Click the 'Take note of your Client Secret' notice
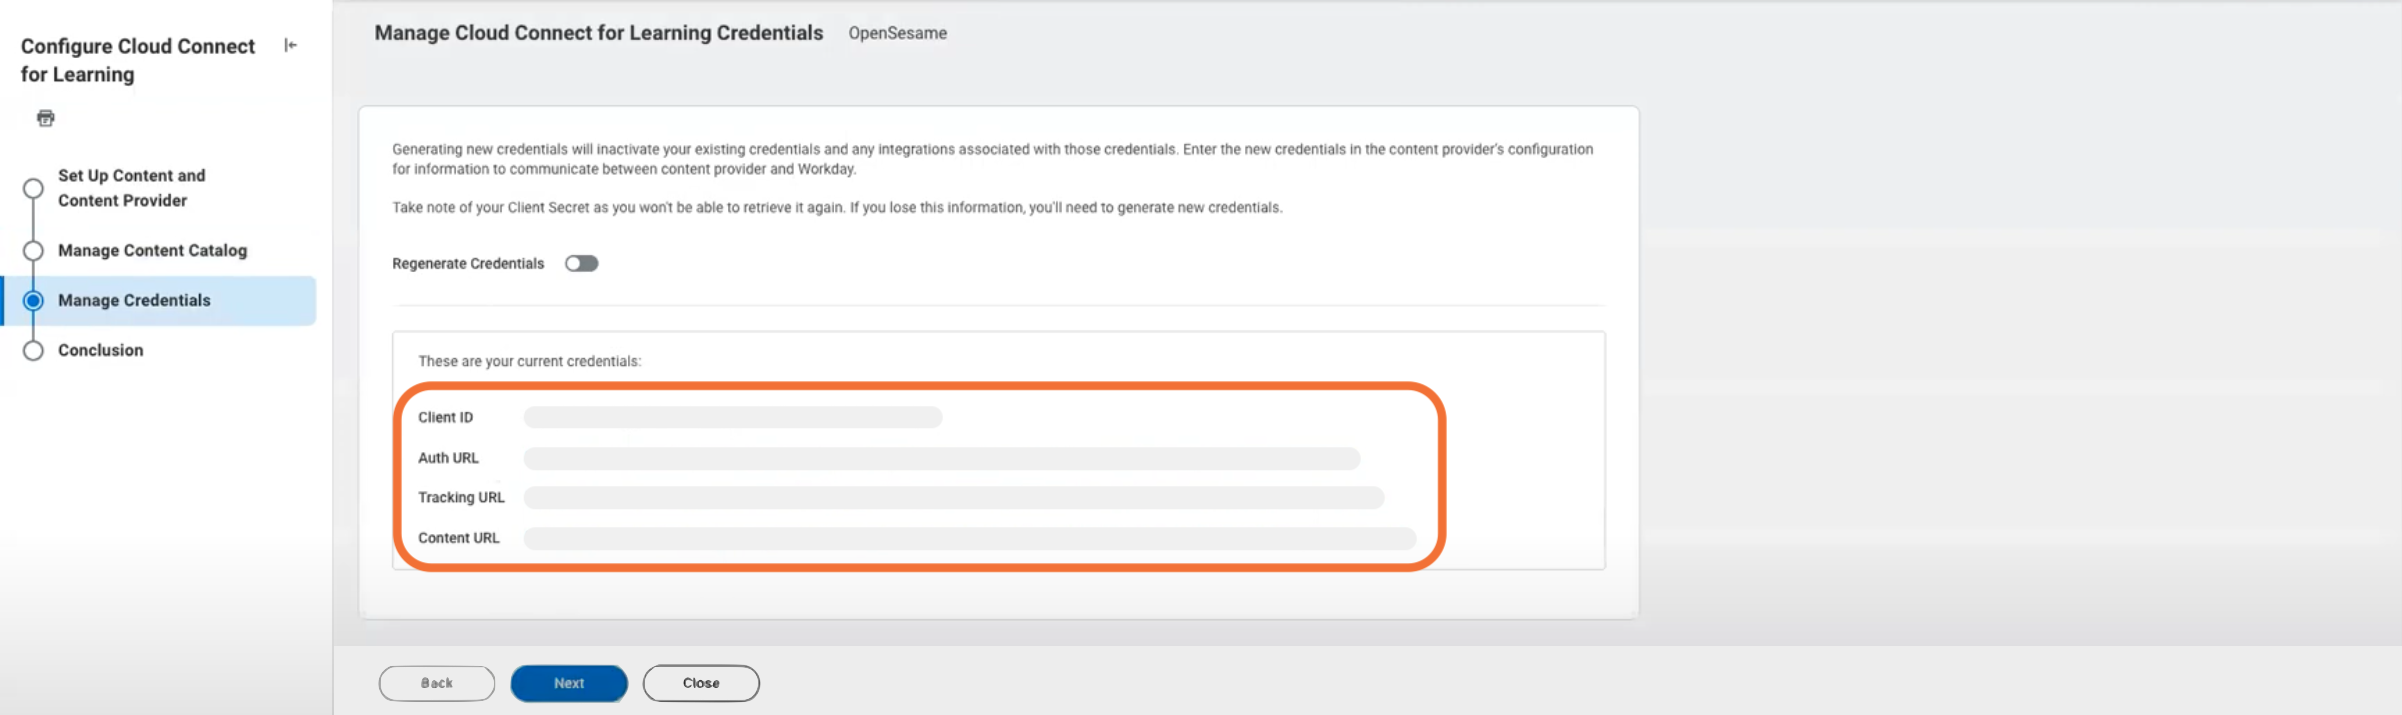This screenshot has width=2402, height=715. point(837,207)
